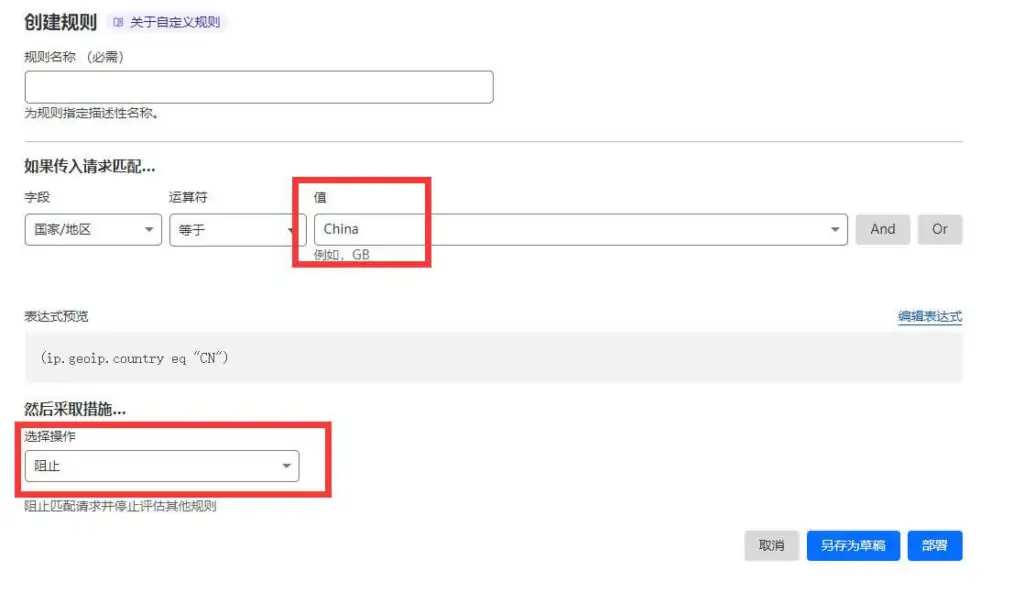The height and width of the screenshot is (604, 1024).
Task: Click the 创建规则 page heading
Action: point(60,21)
